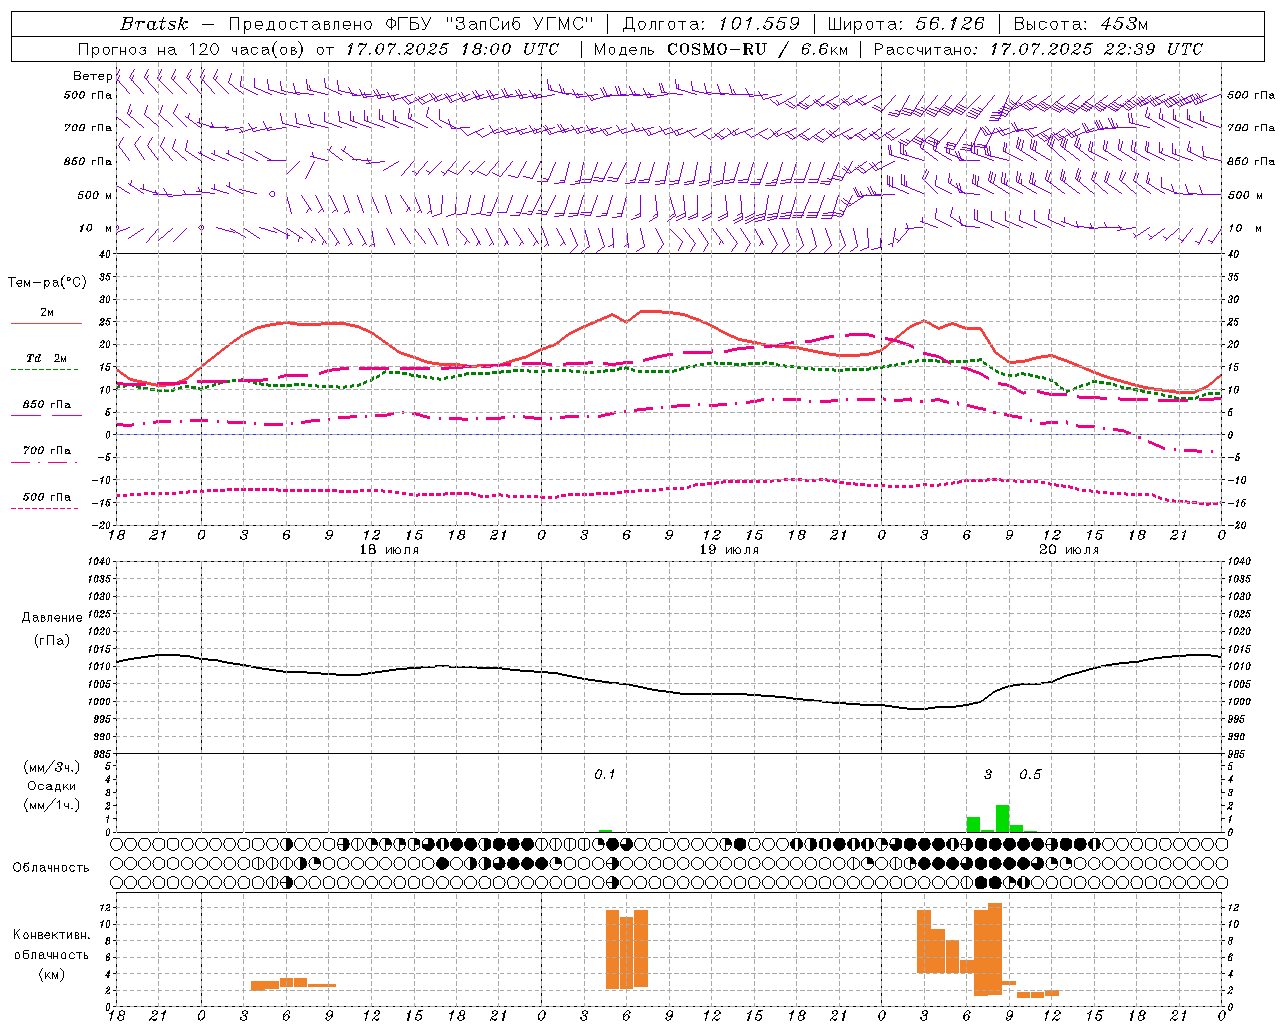Click the 0.1 precipitation amount
The height and width of the screenshot is (1024, 1280).
click(x=605, y=775)
